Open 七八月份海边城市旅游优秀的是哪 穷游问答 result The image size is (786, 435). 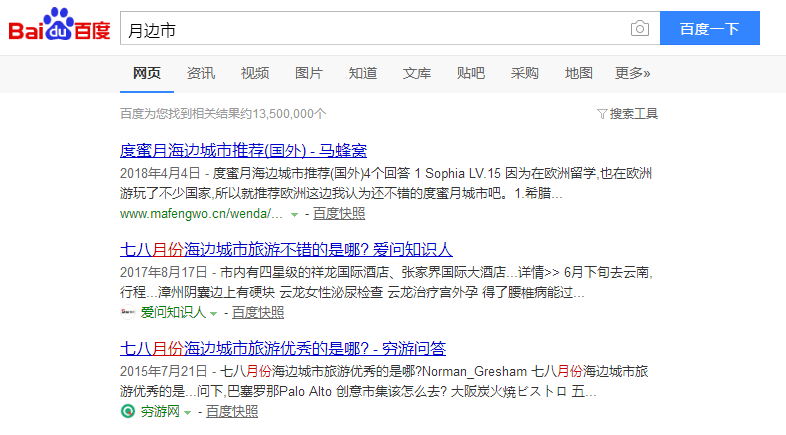pyautogui.click(x=283, y=348)
